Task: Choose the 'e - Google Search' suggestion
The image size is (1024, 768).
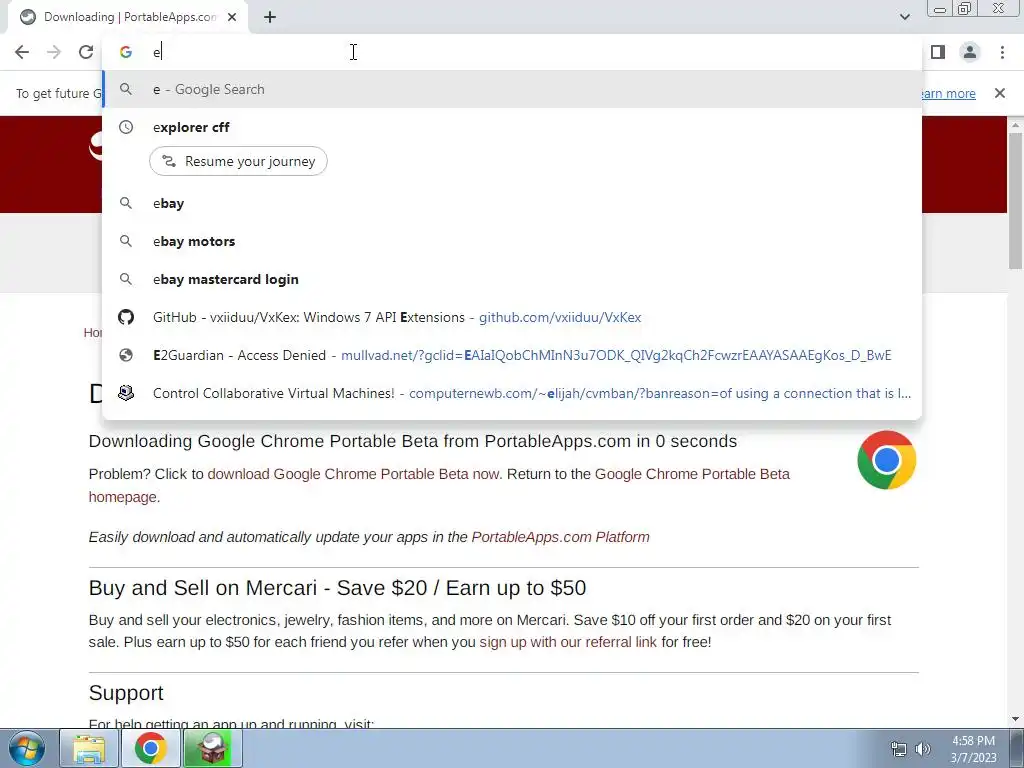Action: [512, 89]
